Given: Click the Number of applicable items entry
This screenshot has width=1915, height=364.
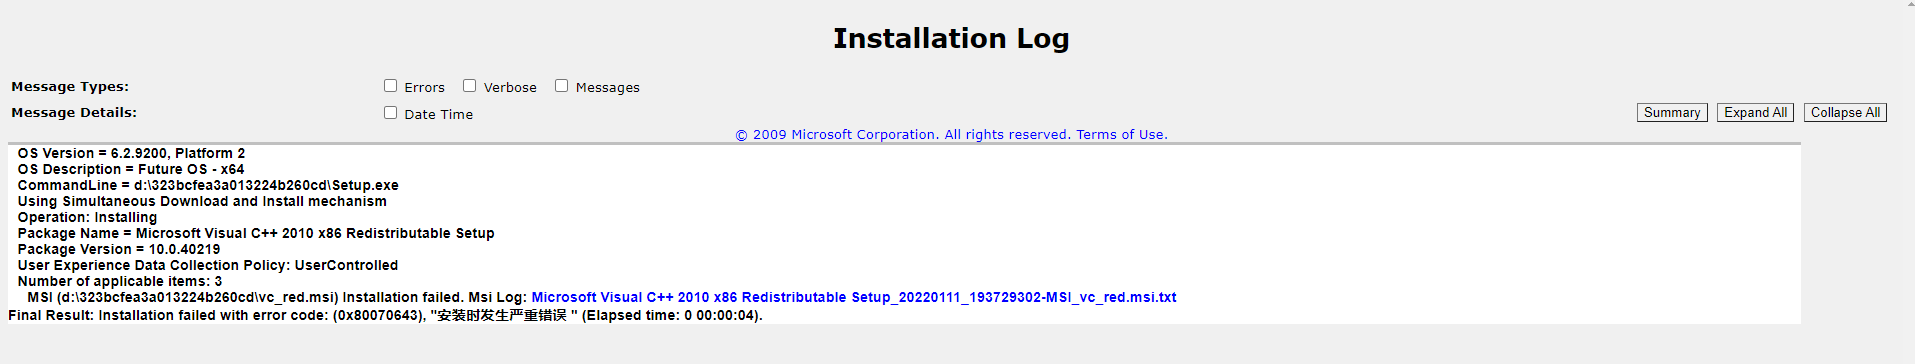Looking at the screenshot, I should (120, 281).
